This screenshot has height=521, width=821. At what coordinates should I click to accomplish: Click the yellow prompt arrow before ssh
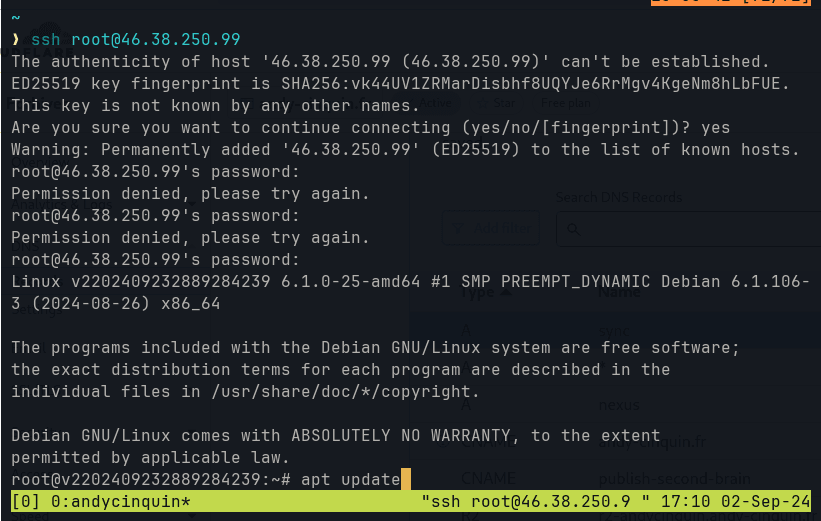(x=16, y=40)
